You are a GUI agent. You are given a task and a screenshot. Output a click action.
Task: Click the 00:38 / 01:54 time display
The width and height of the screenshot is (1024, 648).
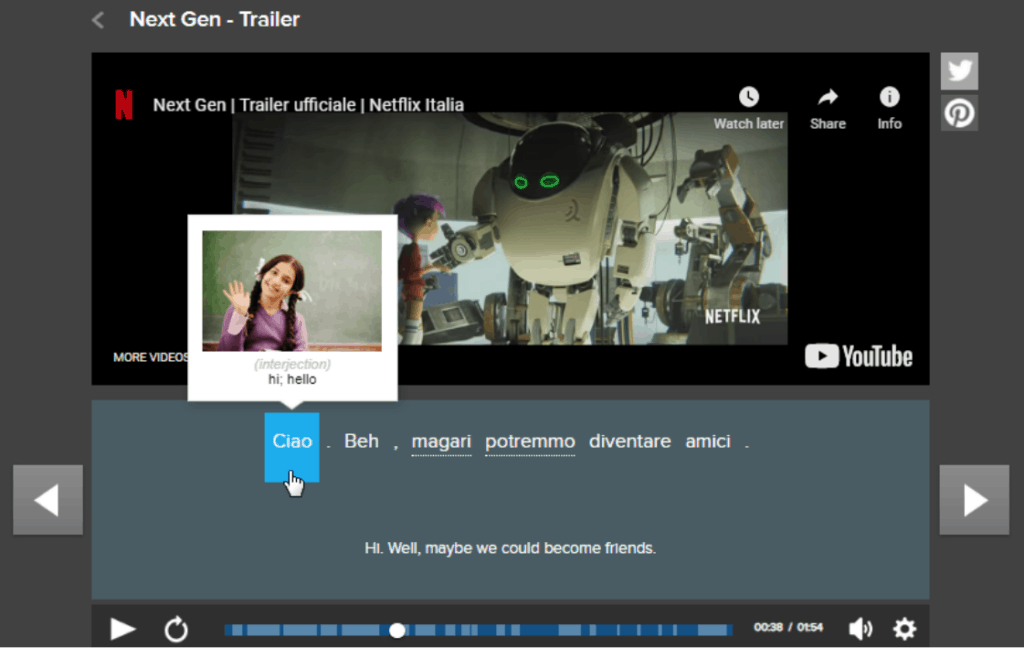(788, 628)
